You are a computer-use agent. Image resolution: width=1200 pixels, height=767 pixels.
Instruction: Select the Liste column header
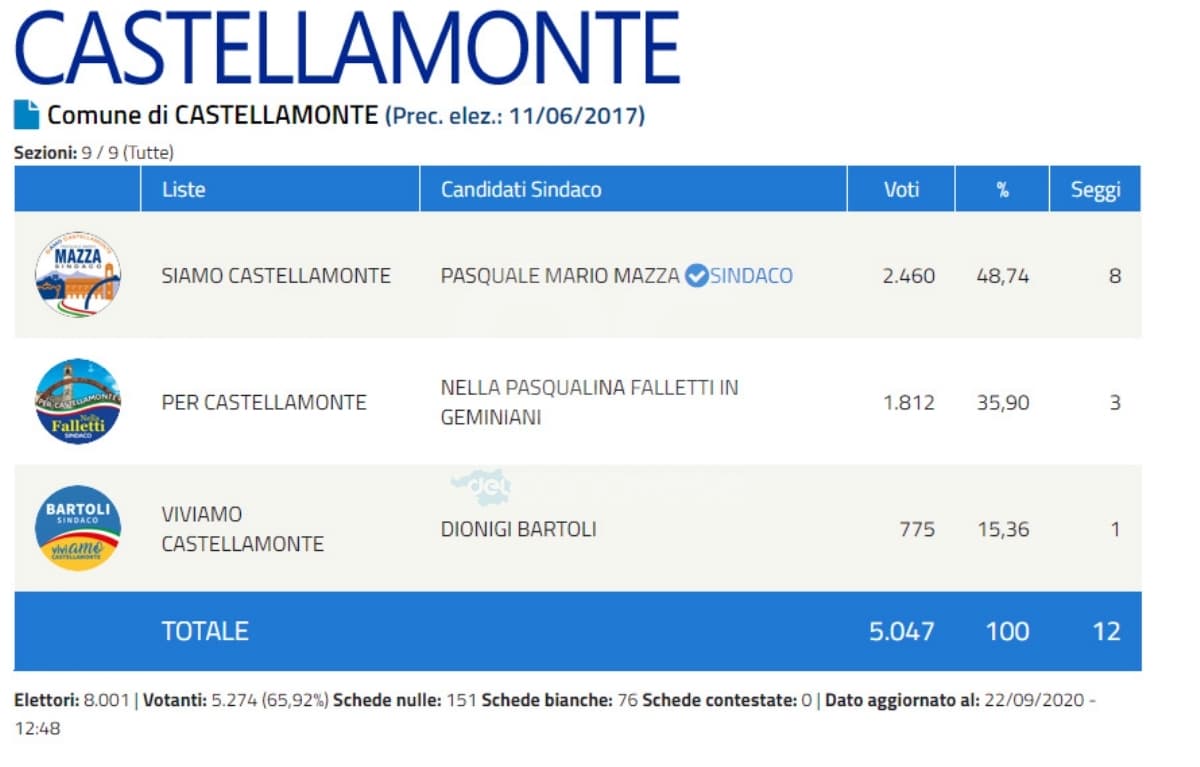tap(184, 189)
